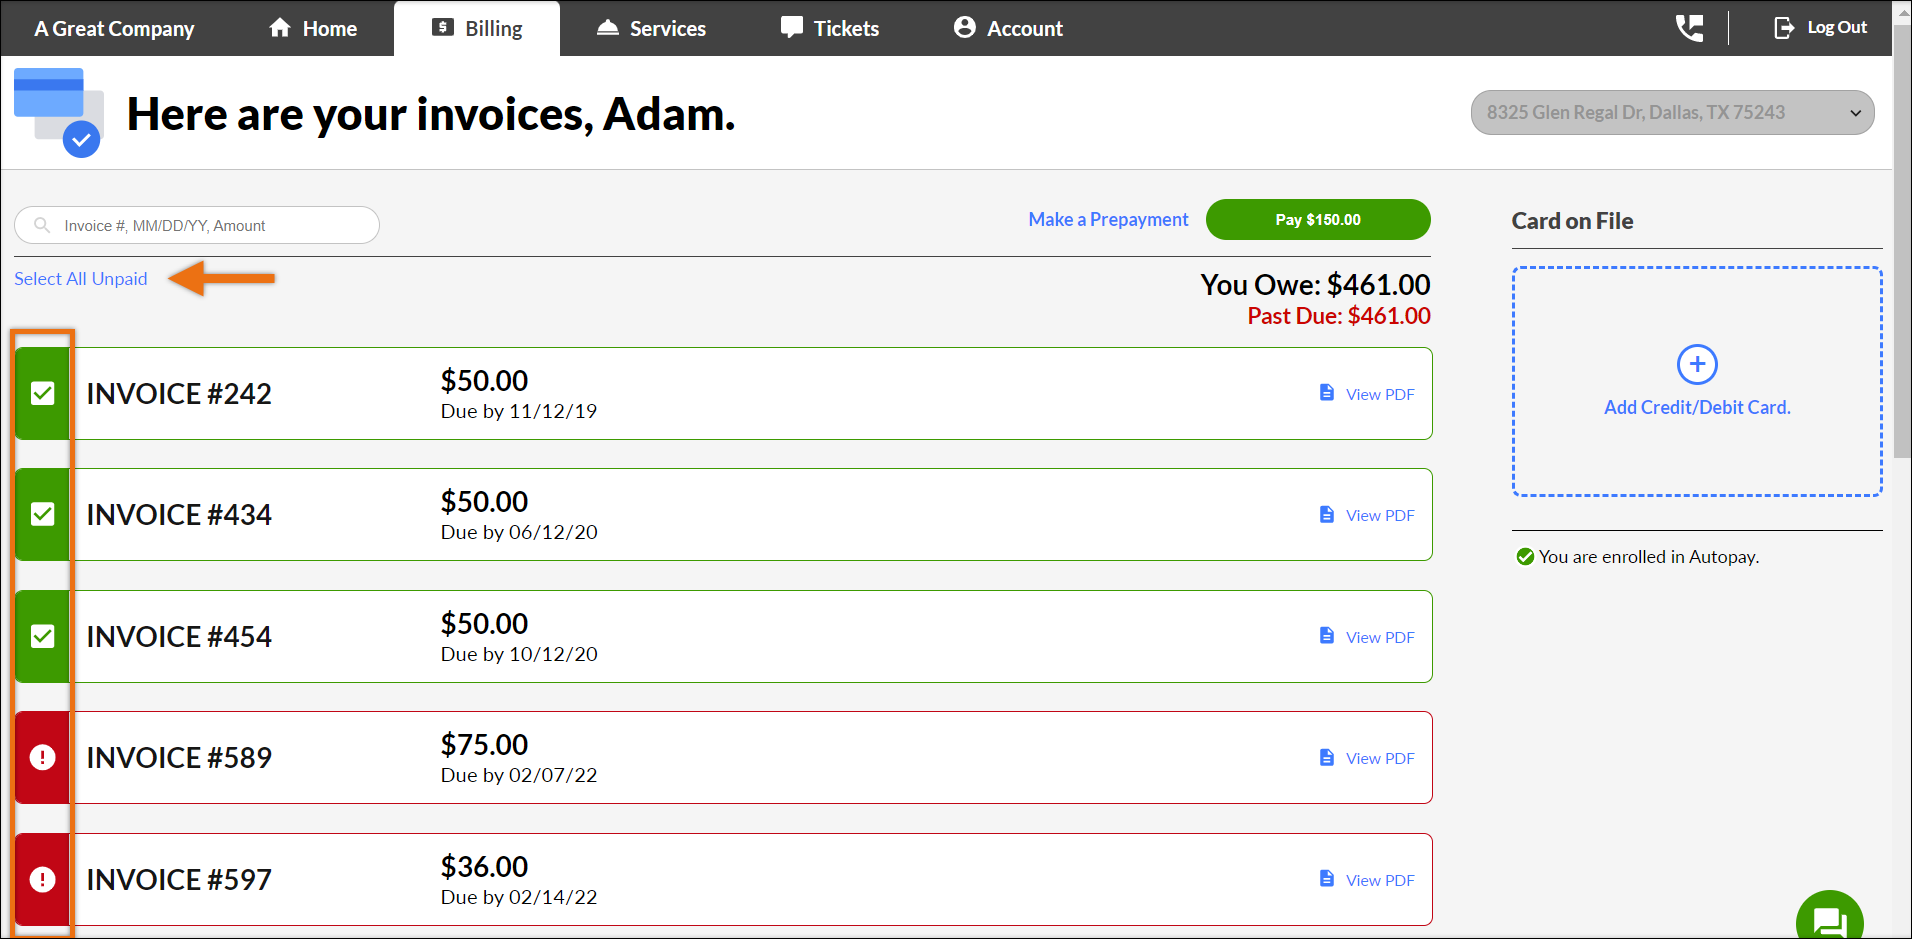Click A Great Company brand name

tap(114, 28)
